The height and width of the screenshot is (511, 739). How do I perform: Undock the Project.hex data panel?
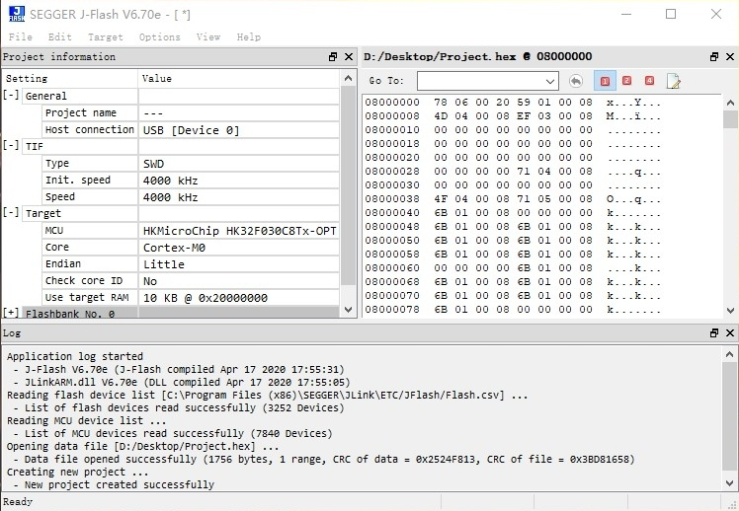(x=714, y=57)
